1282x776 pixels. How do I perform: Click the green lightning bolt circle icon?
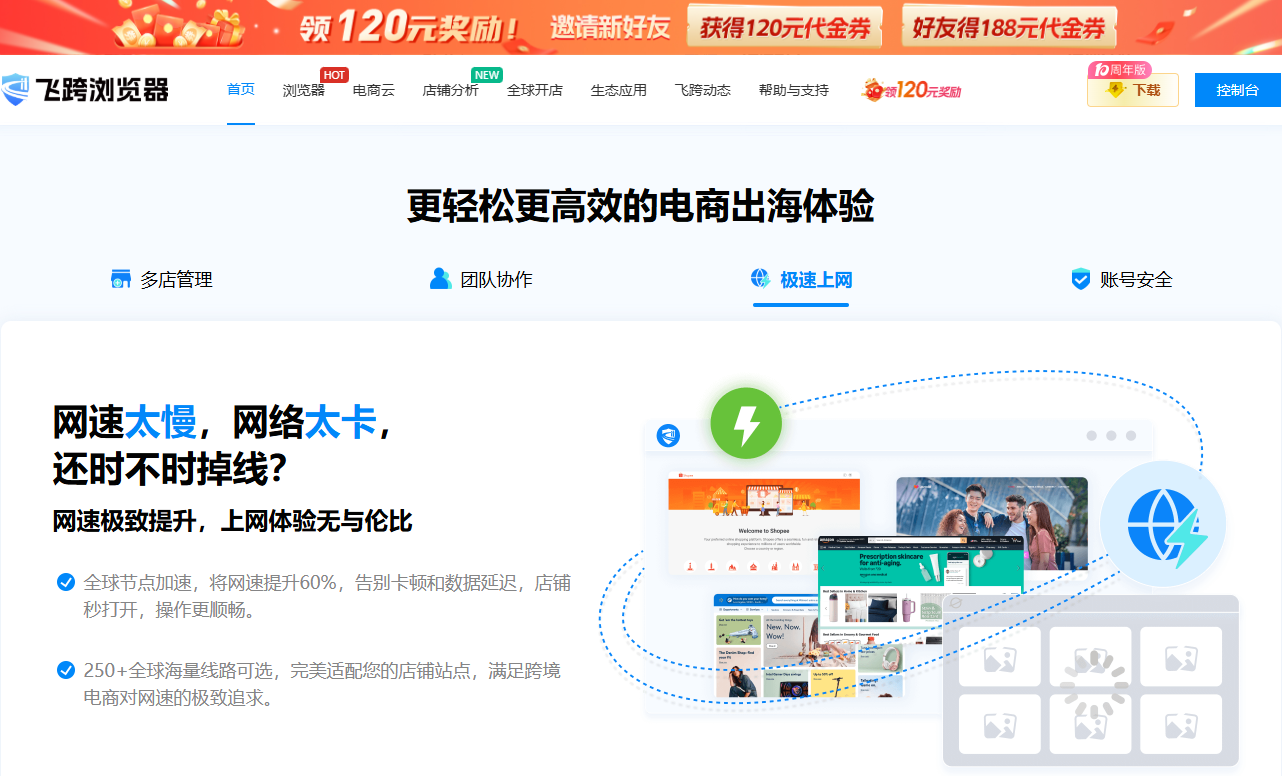[746, 424]
